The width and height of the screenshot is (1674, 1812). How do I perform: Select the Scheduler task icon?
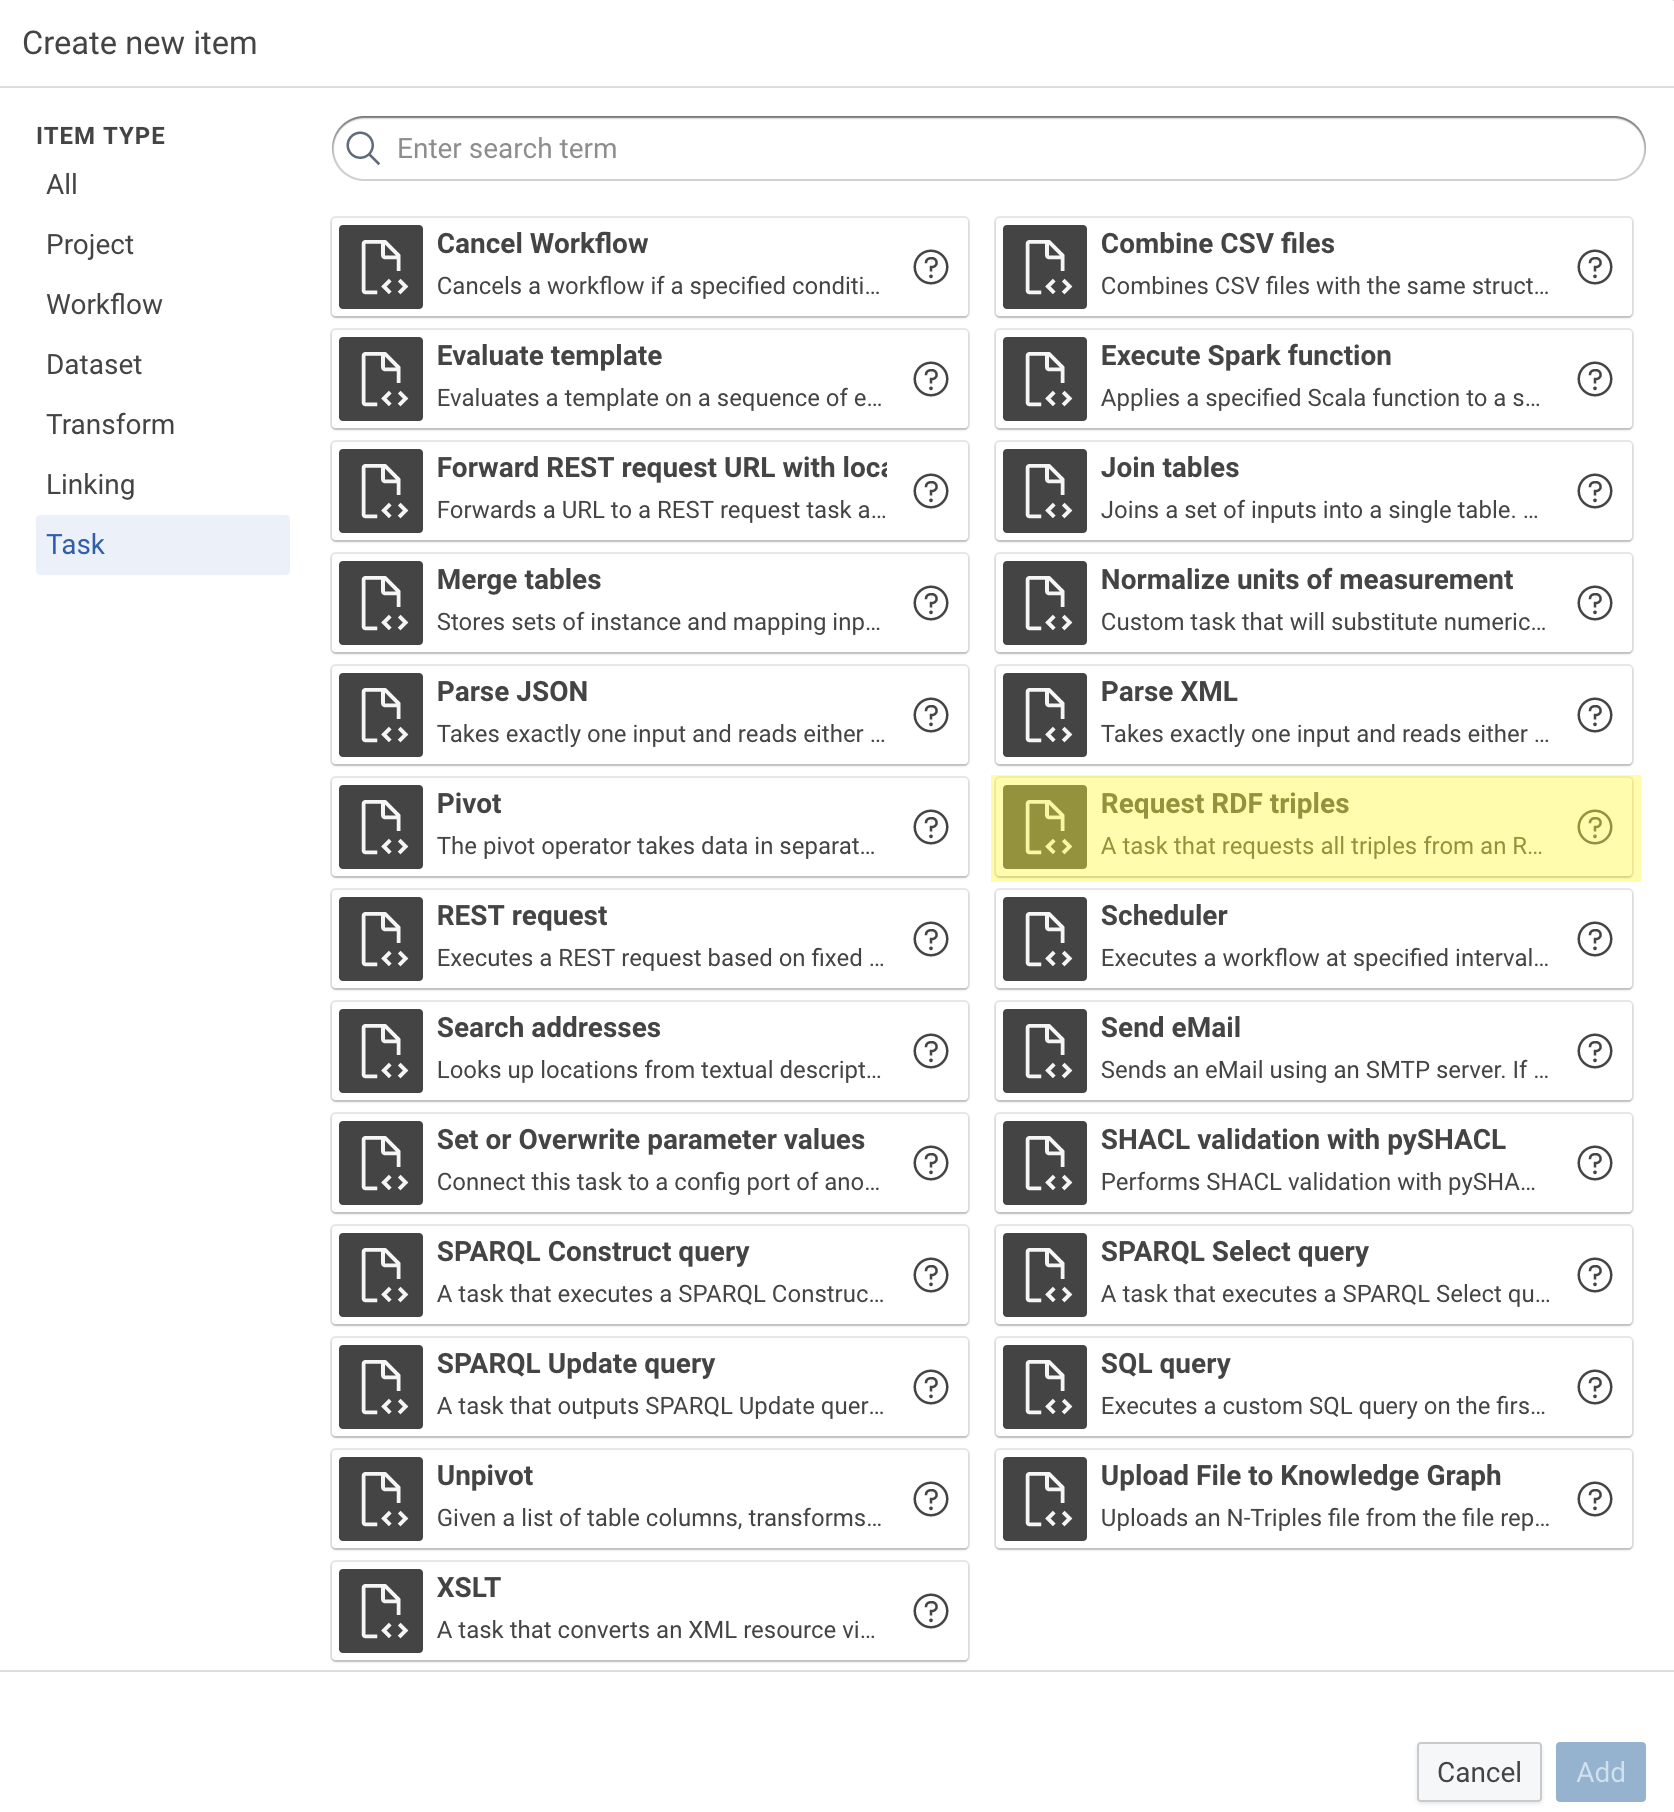[1044, 938]
